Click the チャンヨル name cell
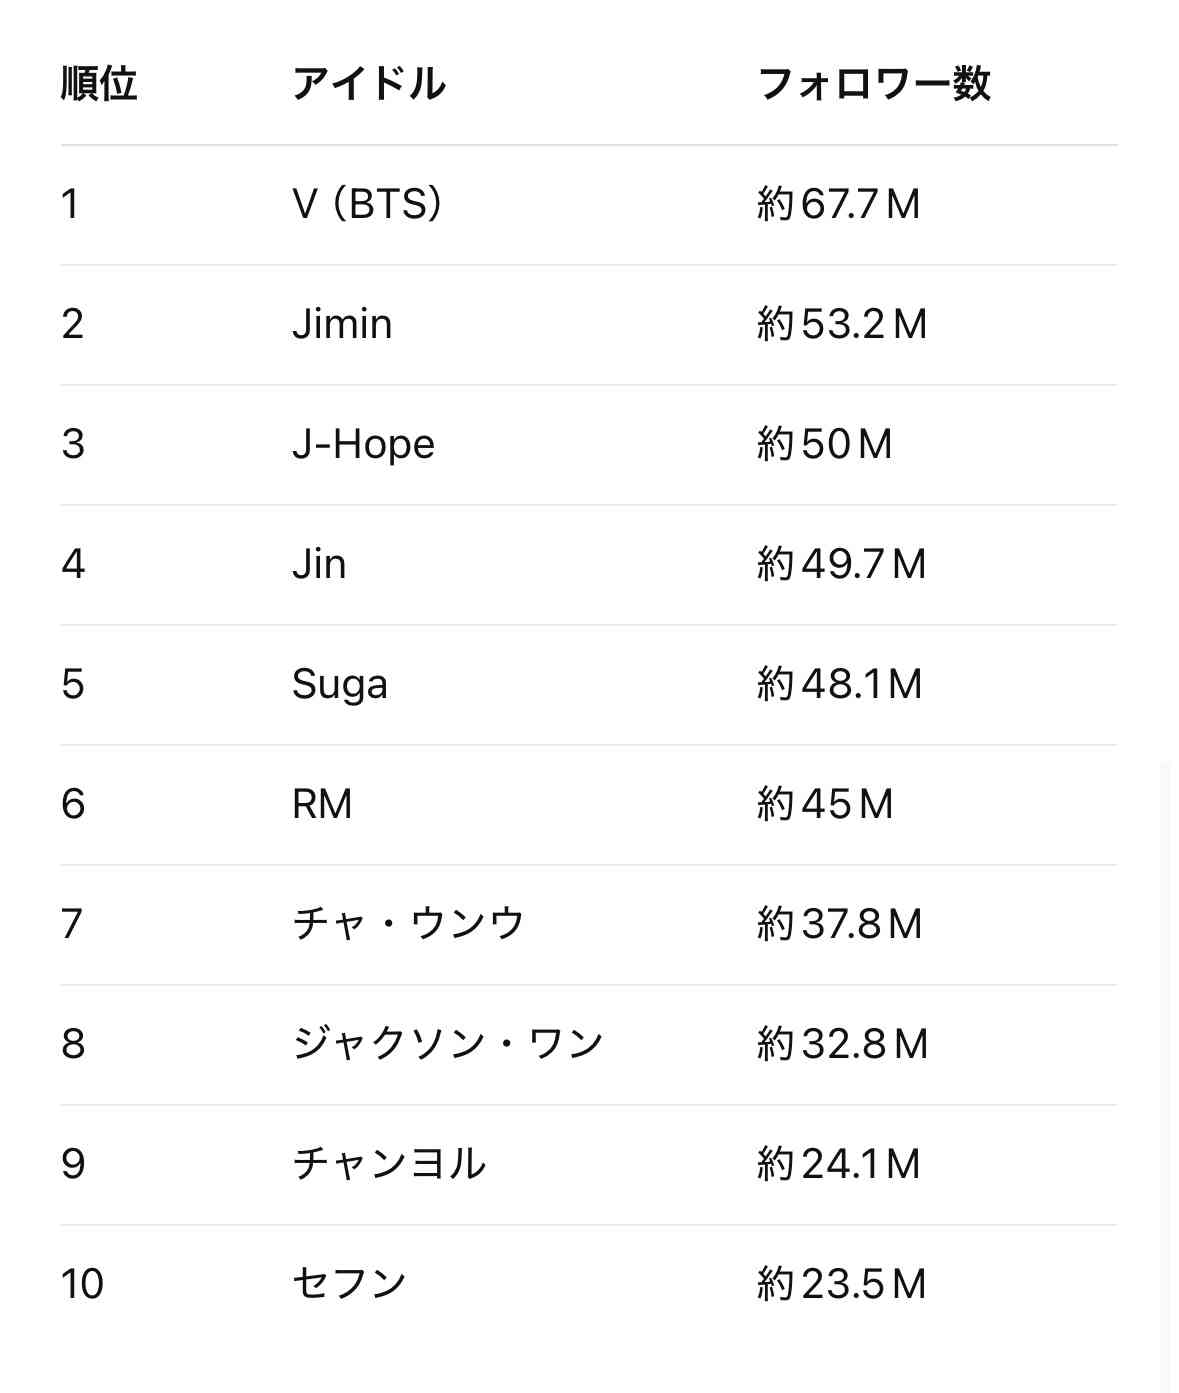This screenshot has width=1179, height=1393. tap(389, 1164)
